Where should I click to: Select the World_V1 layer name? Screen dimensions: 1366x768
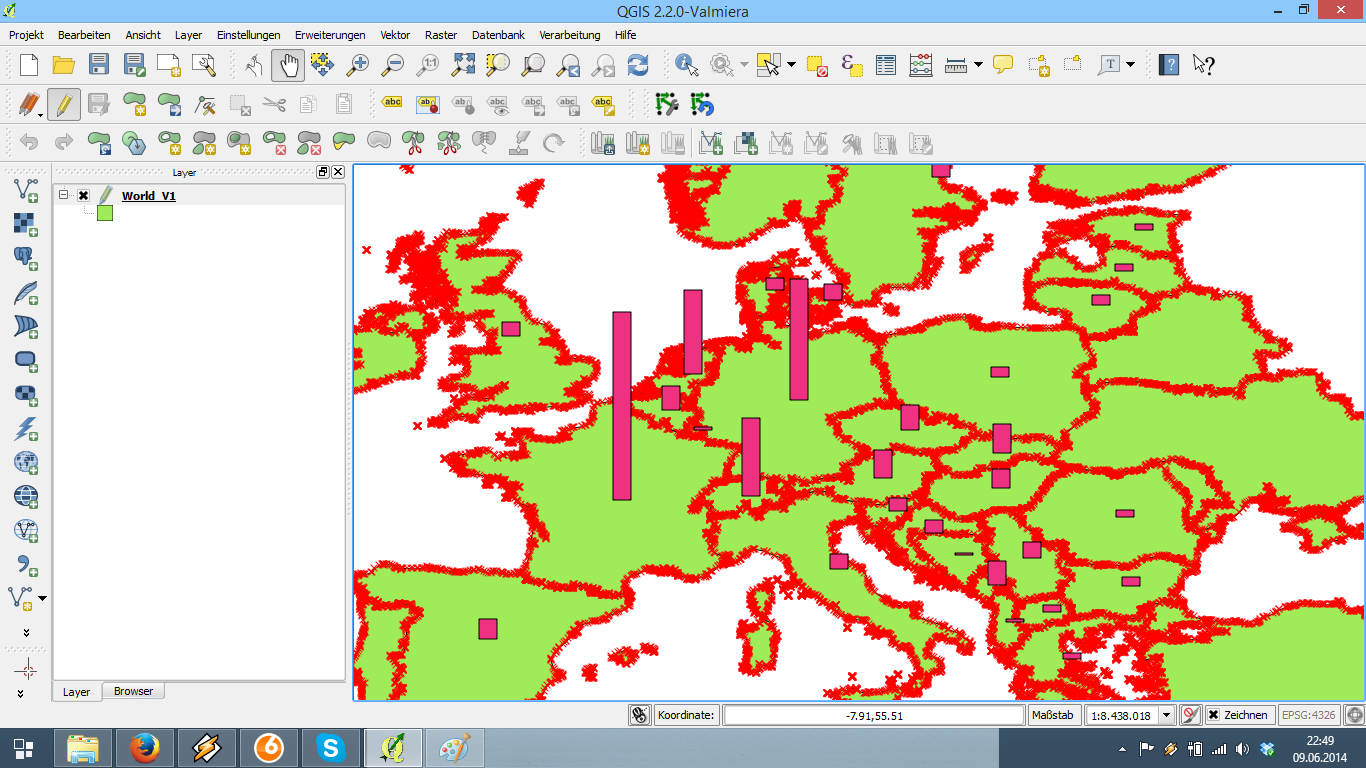(148, 196)
